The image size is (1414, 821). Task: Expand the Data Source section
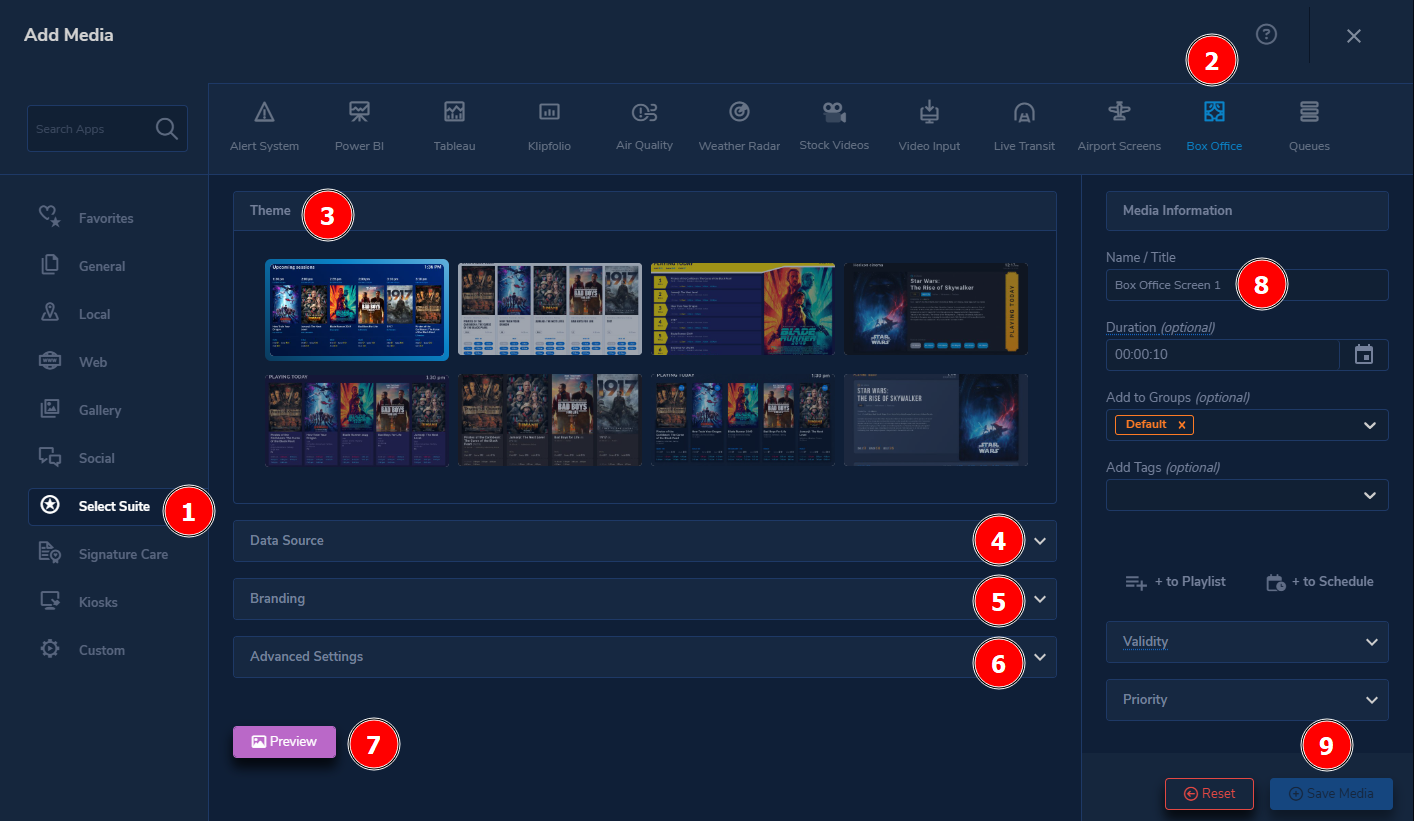pyautogui.click(x=645, y=541)
